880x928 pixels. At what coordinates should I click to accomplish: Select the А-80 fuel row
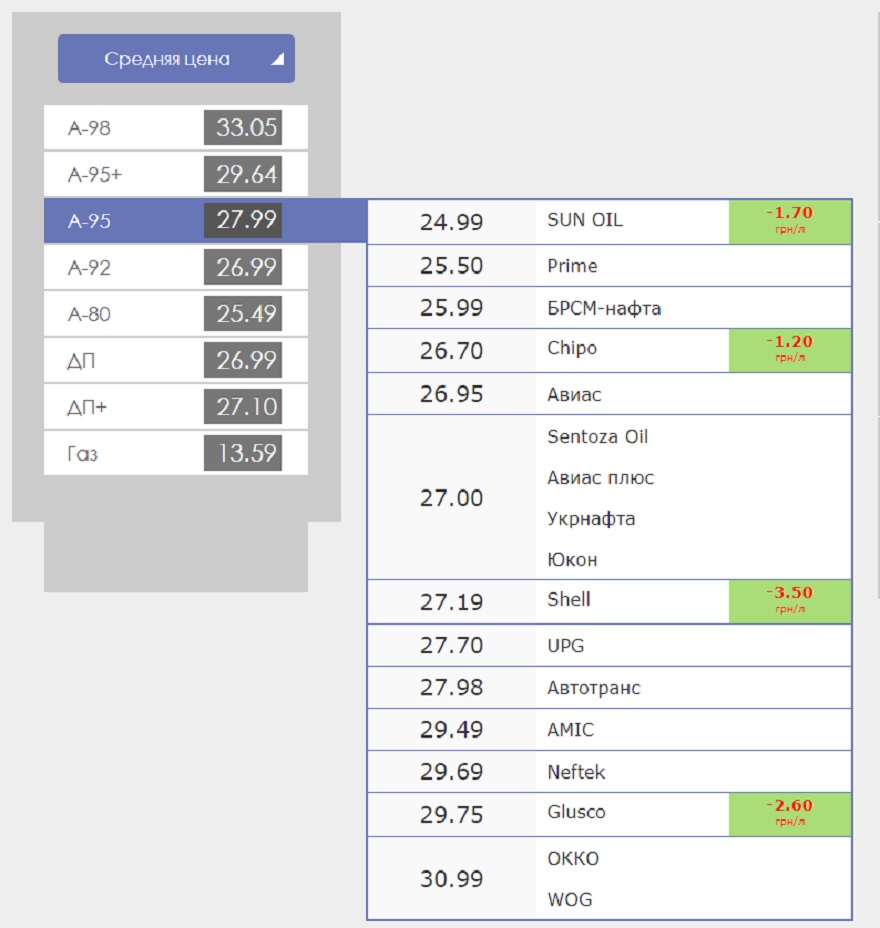tap(176, 314)
